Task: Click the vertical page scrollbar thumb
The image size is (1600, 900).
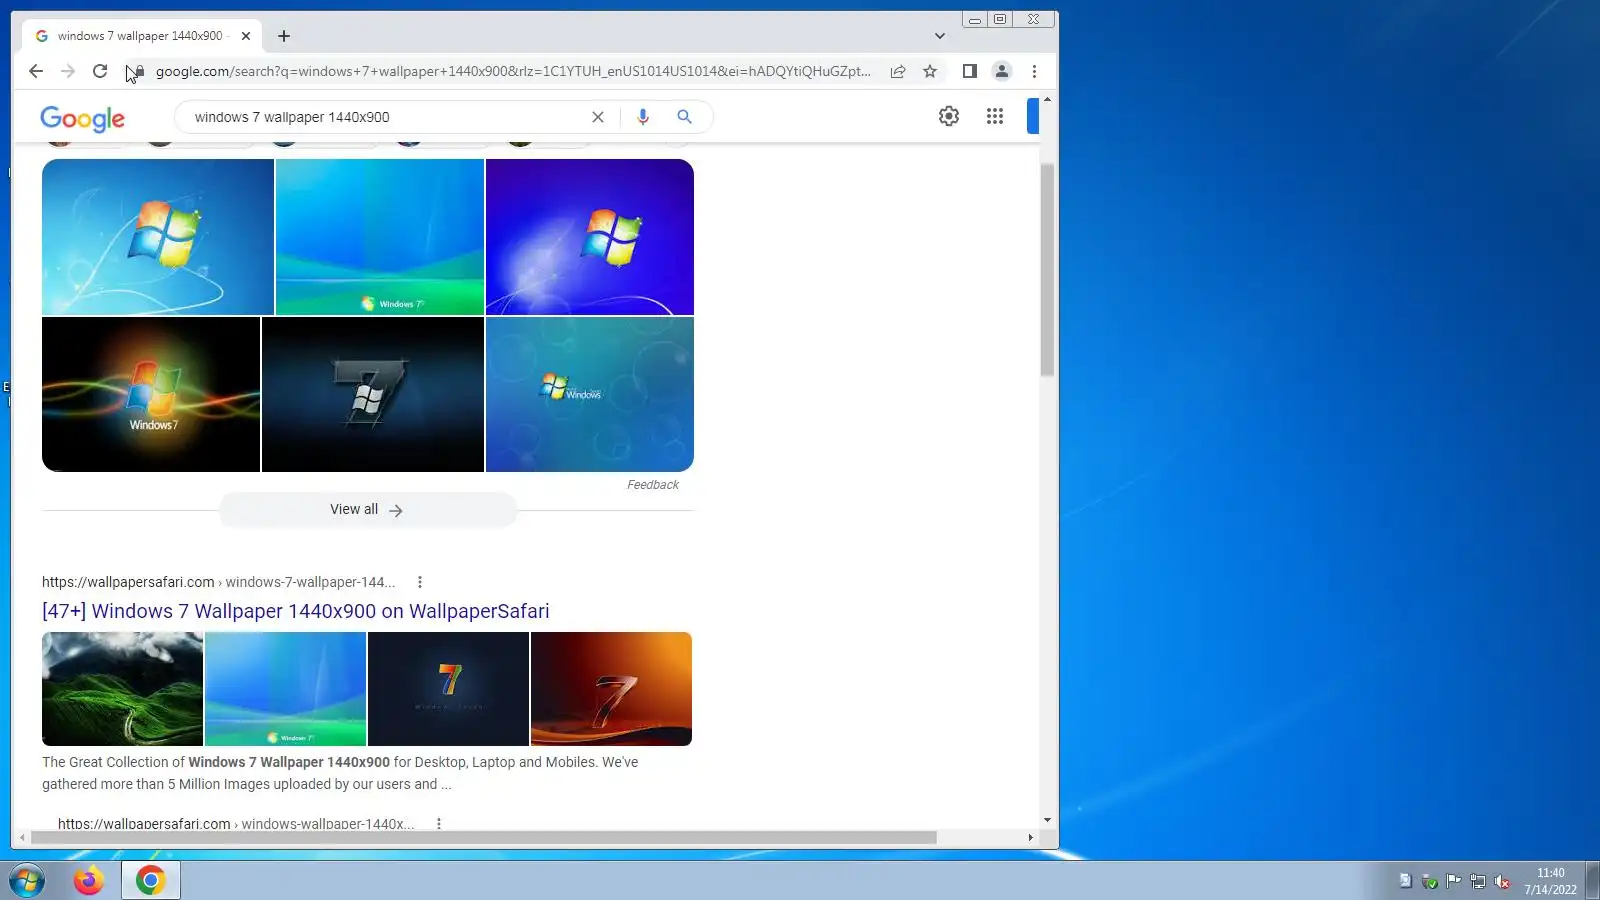Action: (x=1047, y=270)
